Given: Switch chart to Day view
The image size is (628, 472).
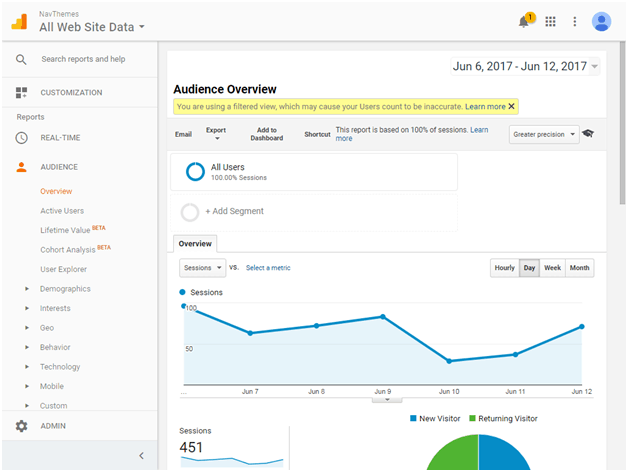Looking at the screenshot, I should [529, 268].
